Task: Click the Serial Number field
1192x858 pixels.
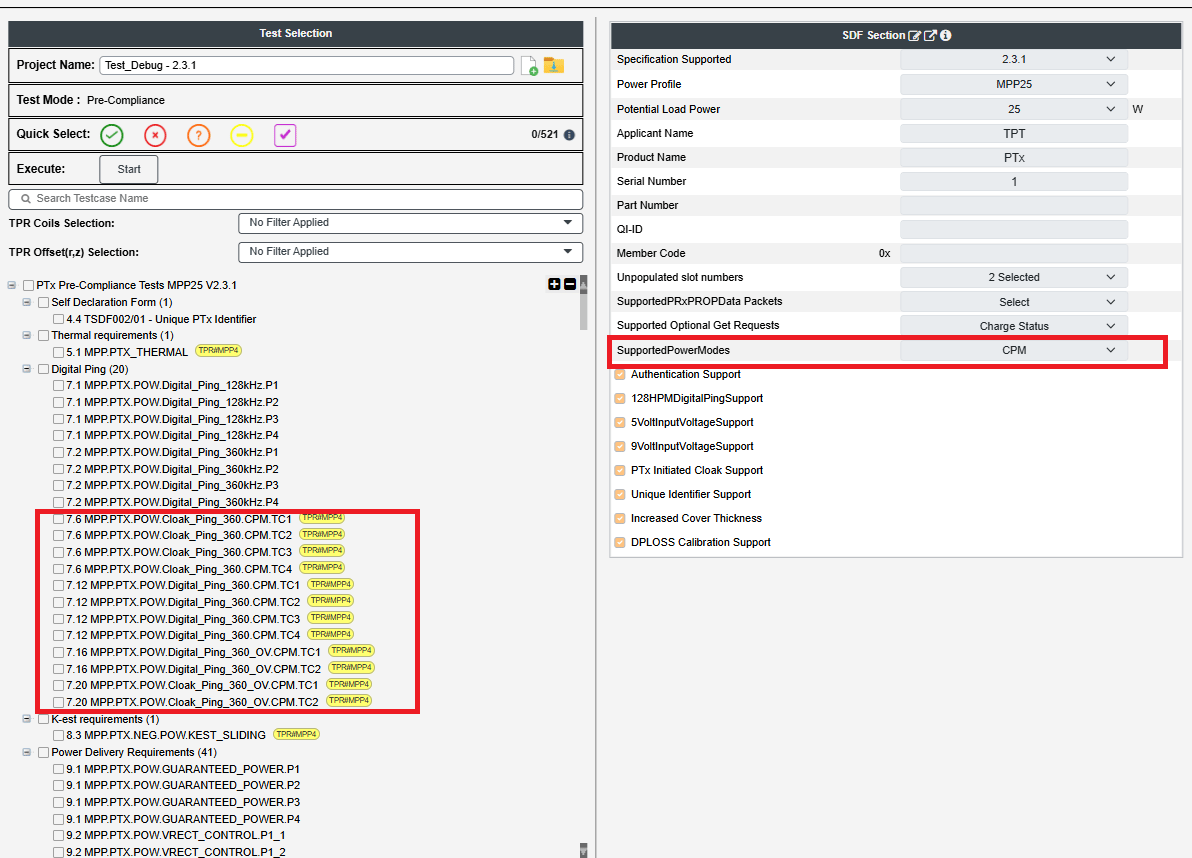Action: (x=1013, y=182)
